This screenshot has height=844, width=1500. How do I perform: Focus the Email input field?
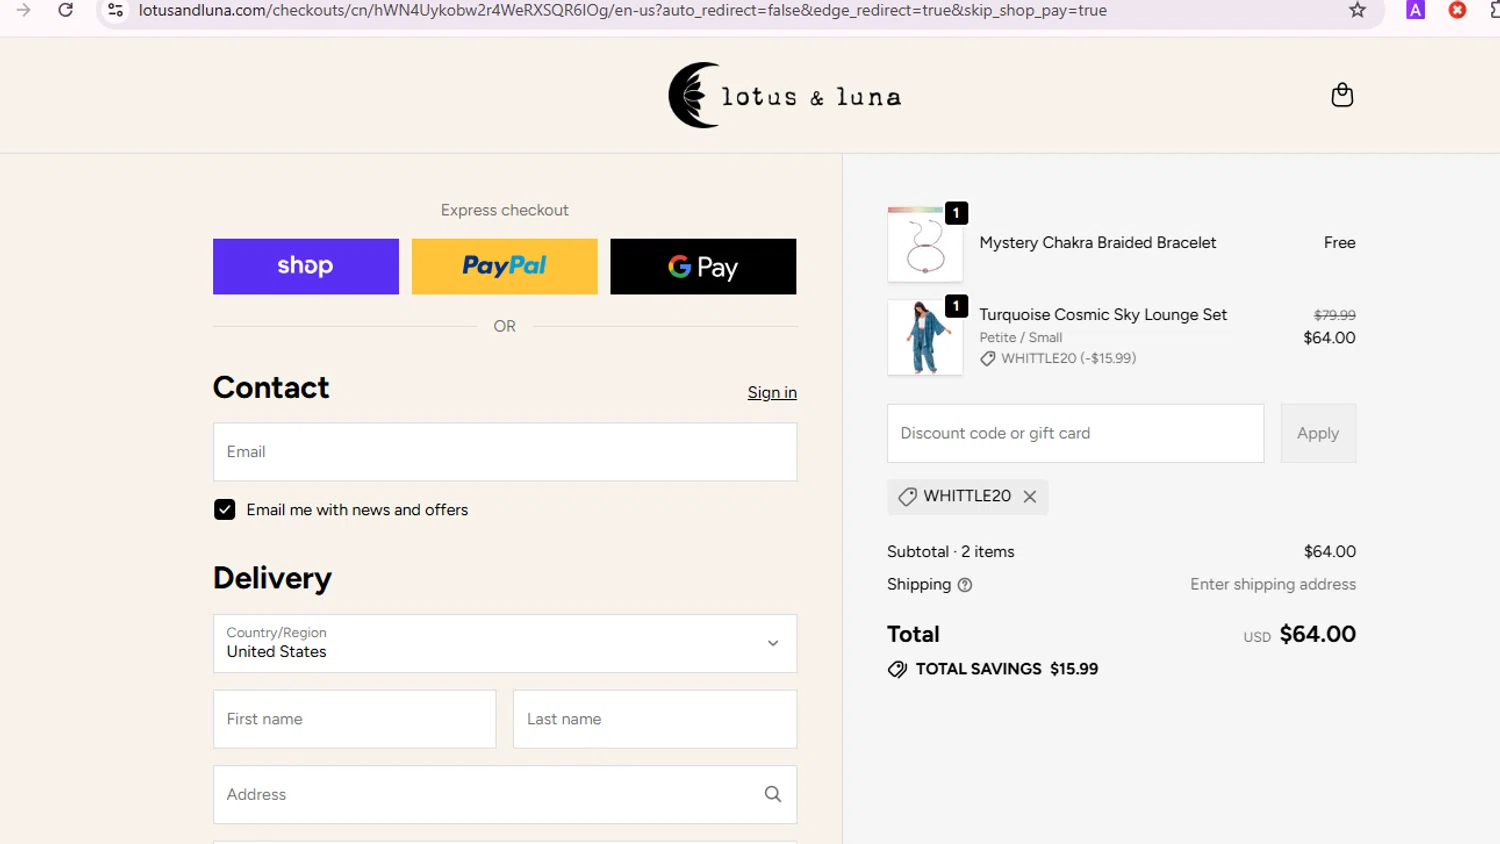(505, 452)
